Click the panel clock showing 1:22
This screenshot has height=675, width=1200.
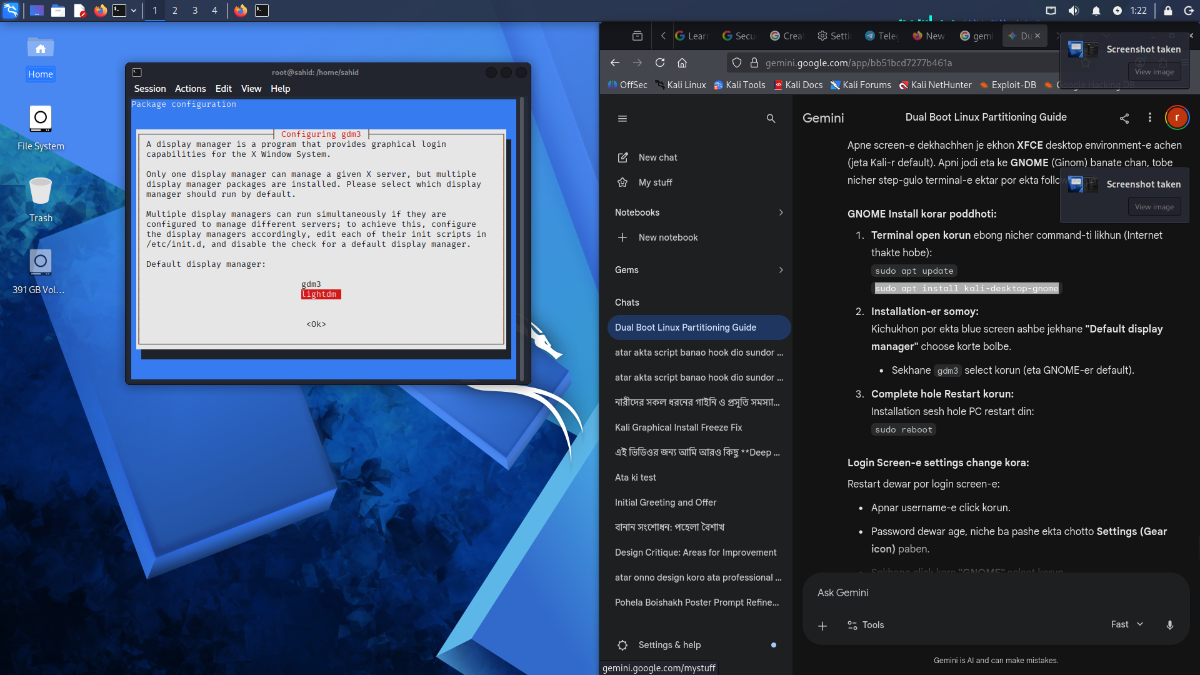(1138, 10)
